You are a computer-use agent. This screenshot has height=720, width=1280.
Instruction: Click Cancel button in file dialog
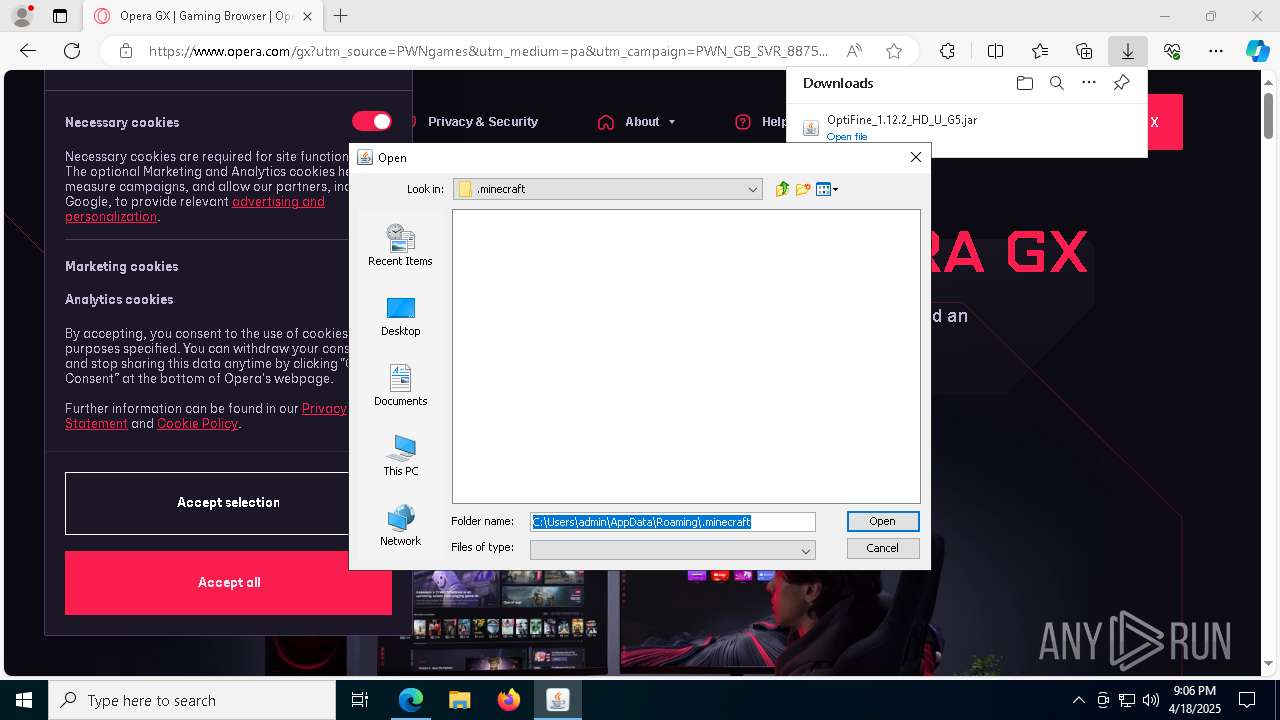tap(882, 548)
